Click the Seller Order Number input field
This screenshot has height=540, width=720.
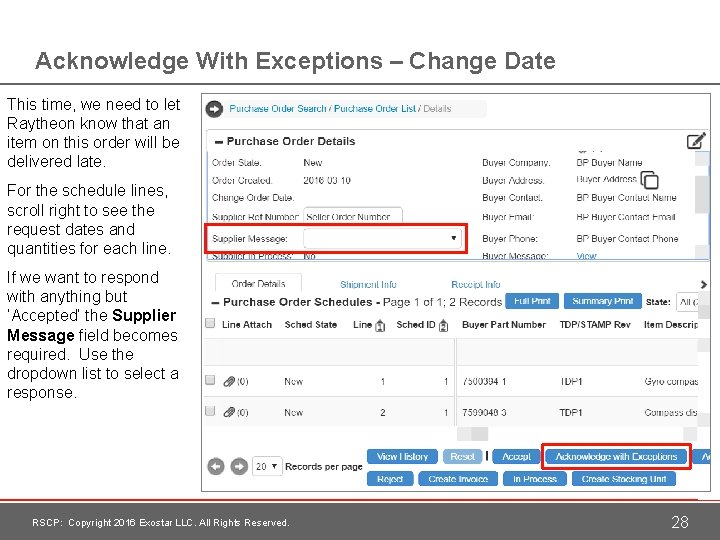point(353,216)
